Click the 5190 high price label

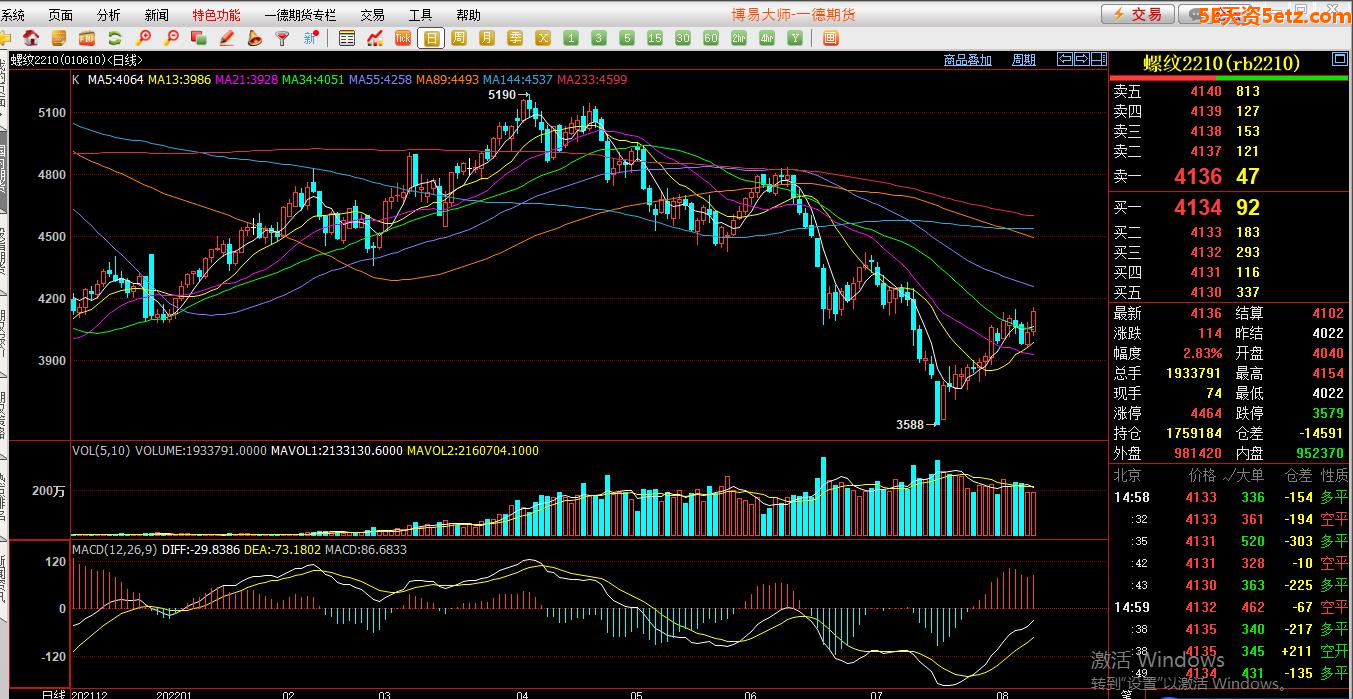click(x=502, y=95)
